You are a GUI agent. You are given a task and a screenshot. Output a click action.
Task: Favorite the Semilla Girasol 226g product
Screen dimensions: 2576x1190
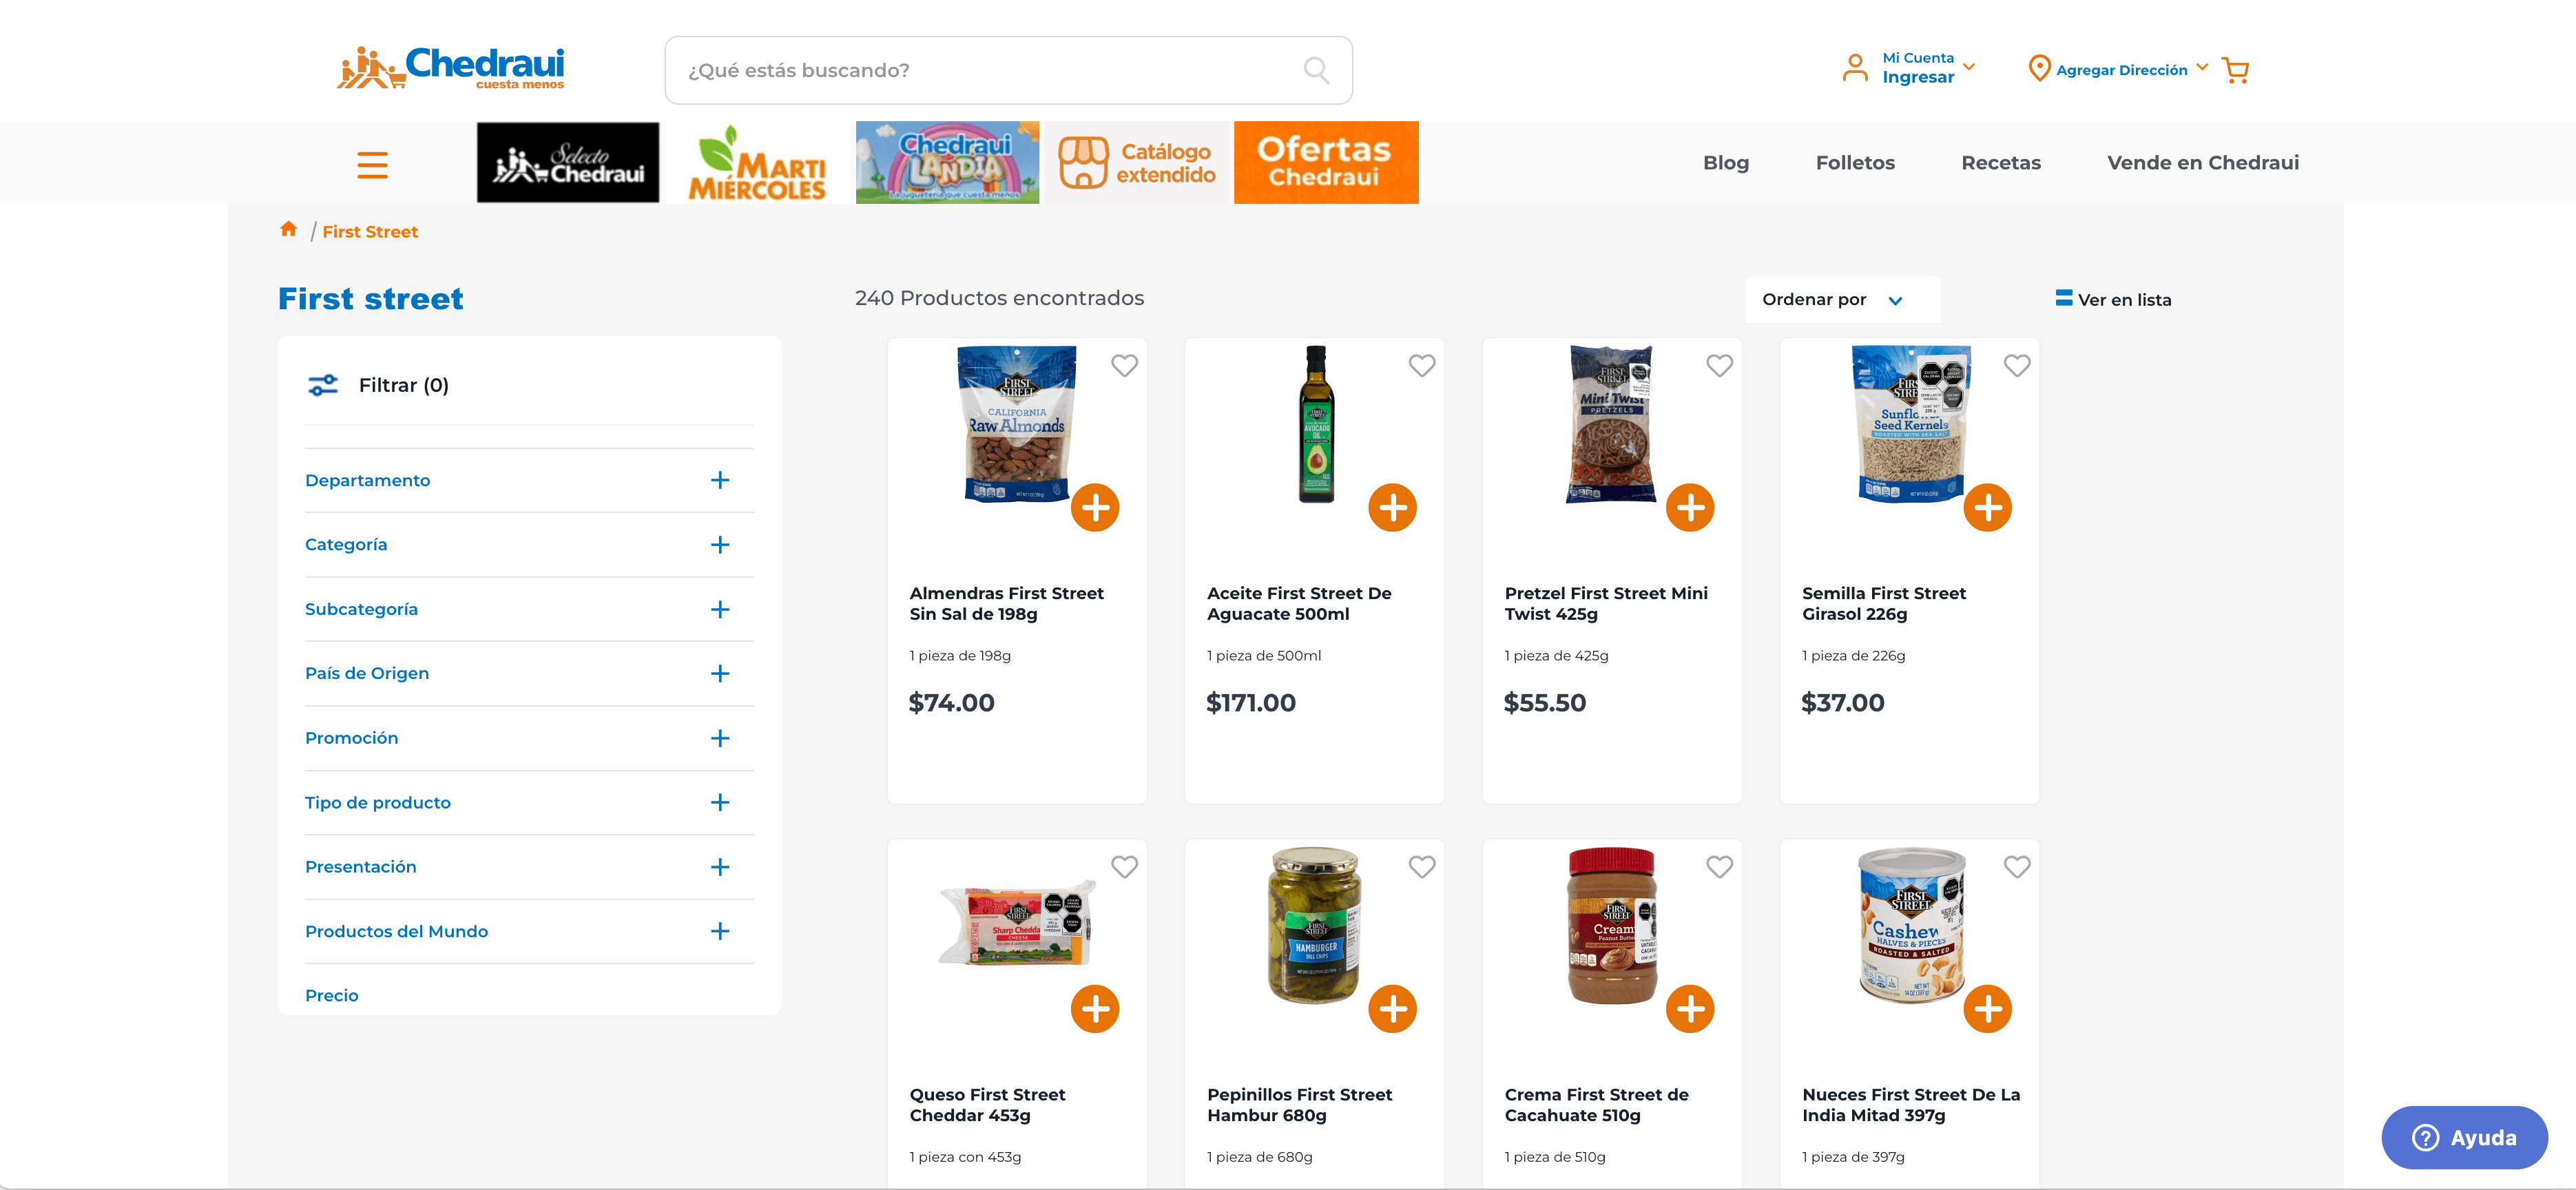pos(2016,366)
